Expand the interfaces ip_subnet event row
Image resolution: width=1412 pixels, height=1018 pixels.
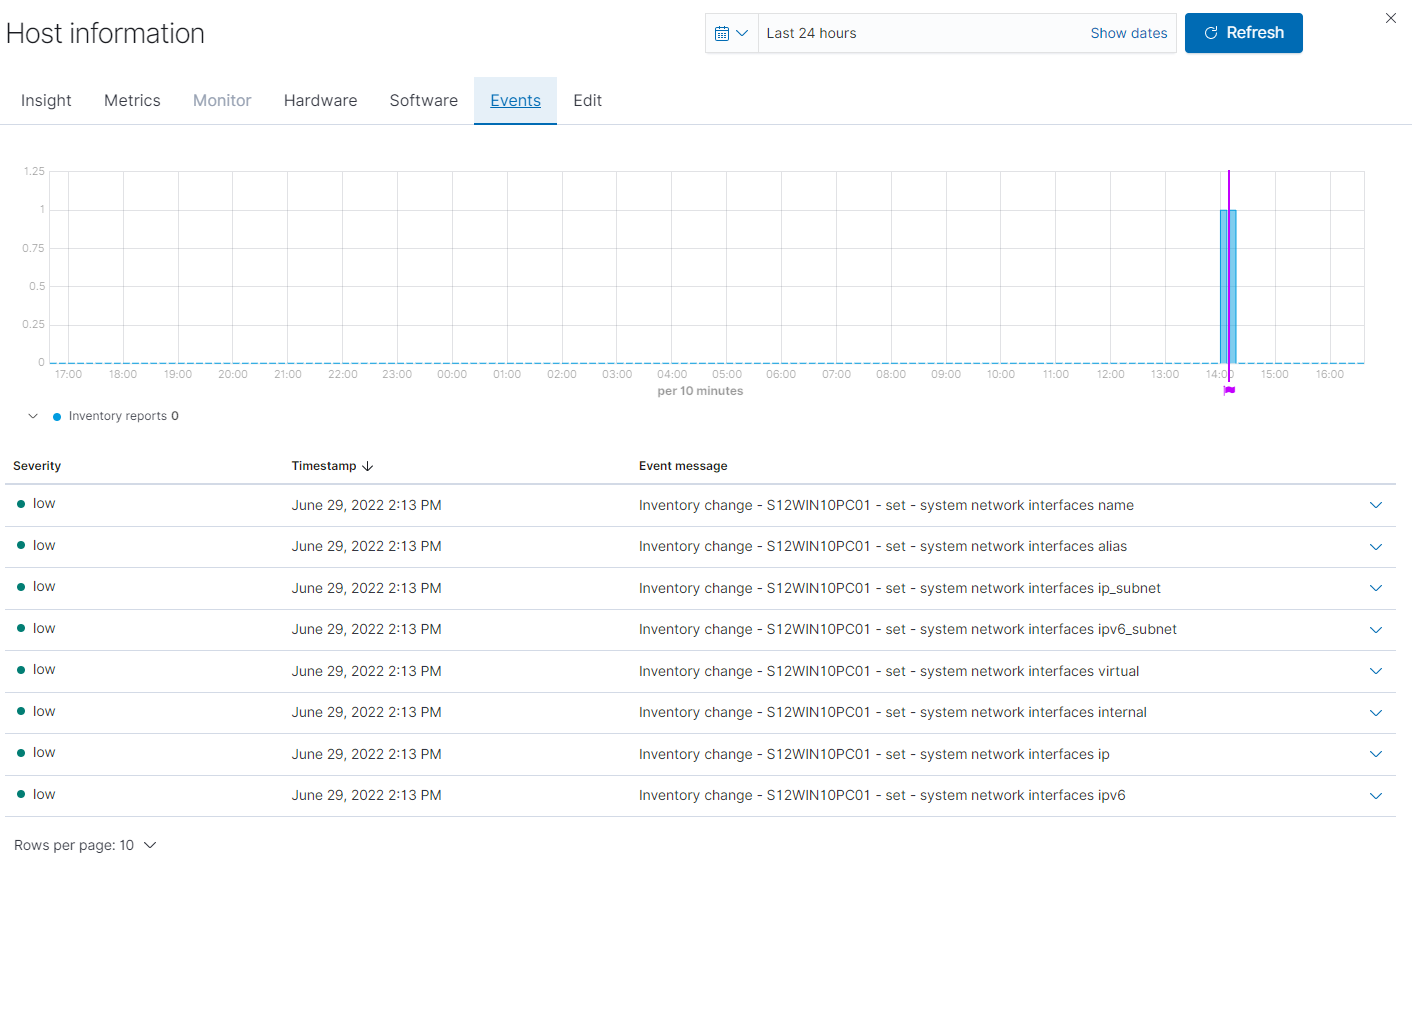1375,588
